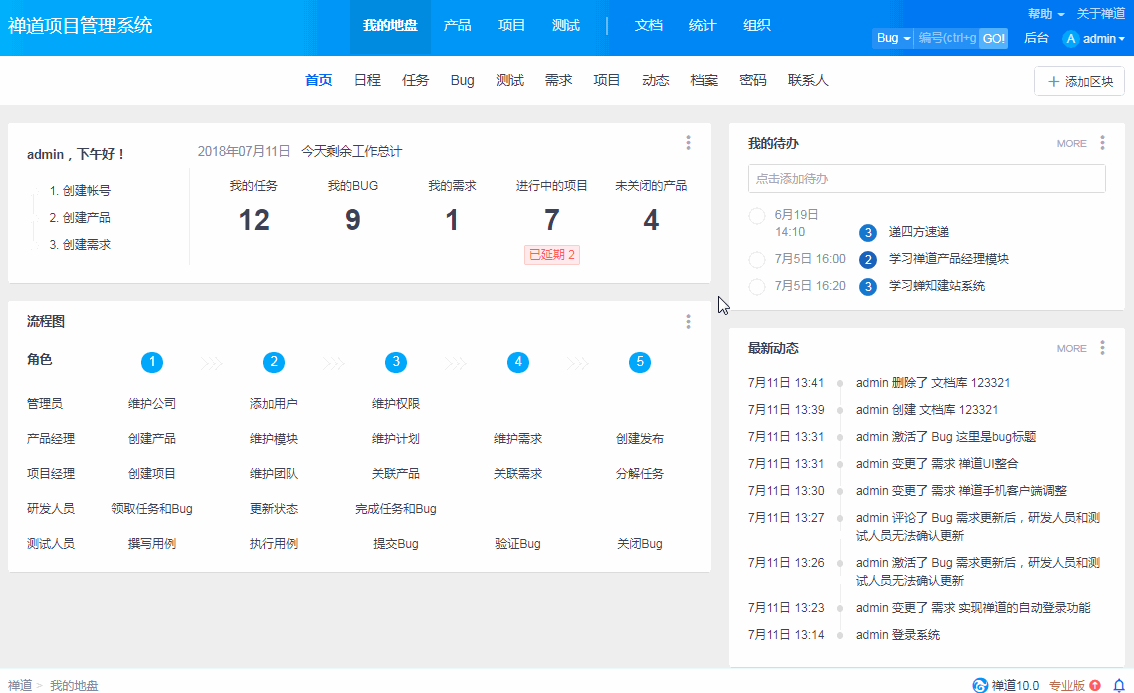
Task: Tick the 学习蝉知建站系统 todo circle
Action: (757, 287)
